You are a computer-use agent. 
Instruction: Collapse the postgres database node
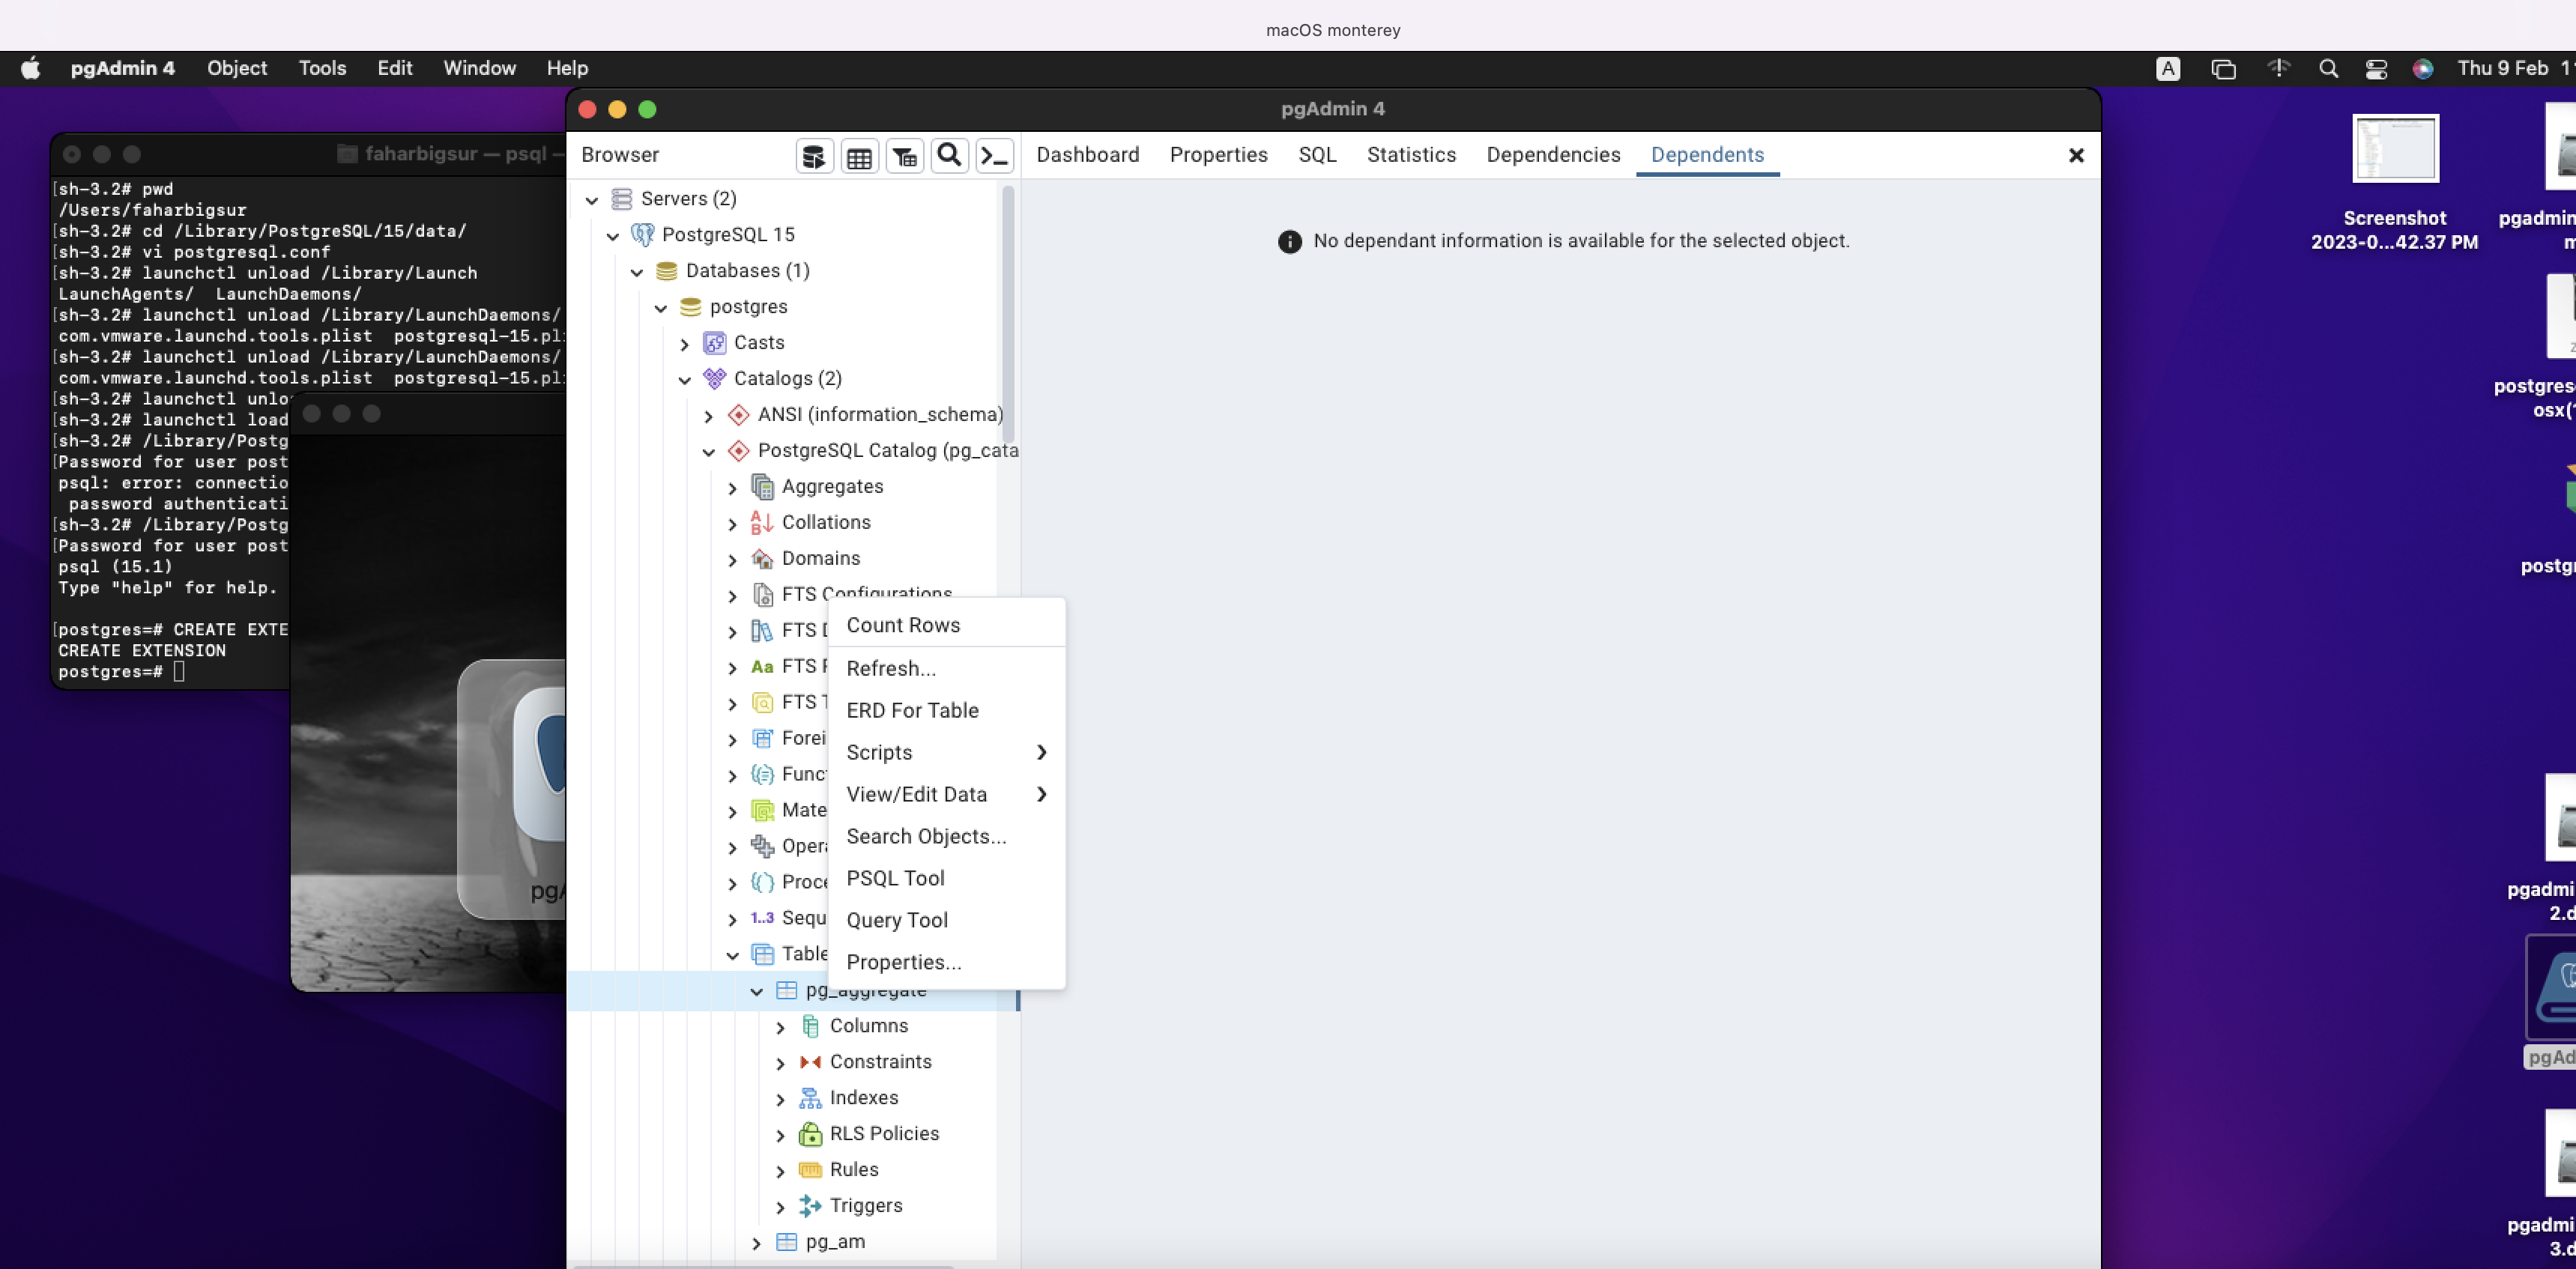click(661, 308)
